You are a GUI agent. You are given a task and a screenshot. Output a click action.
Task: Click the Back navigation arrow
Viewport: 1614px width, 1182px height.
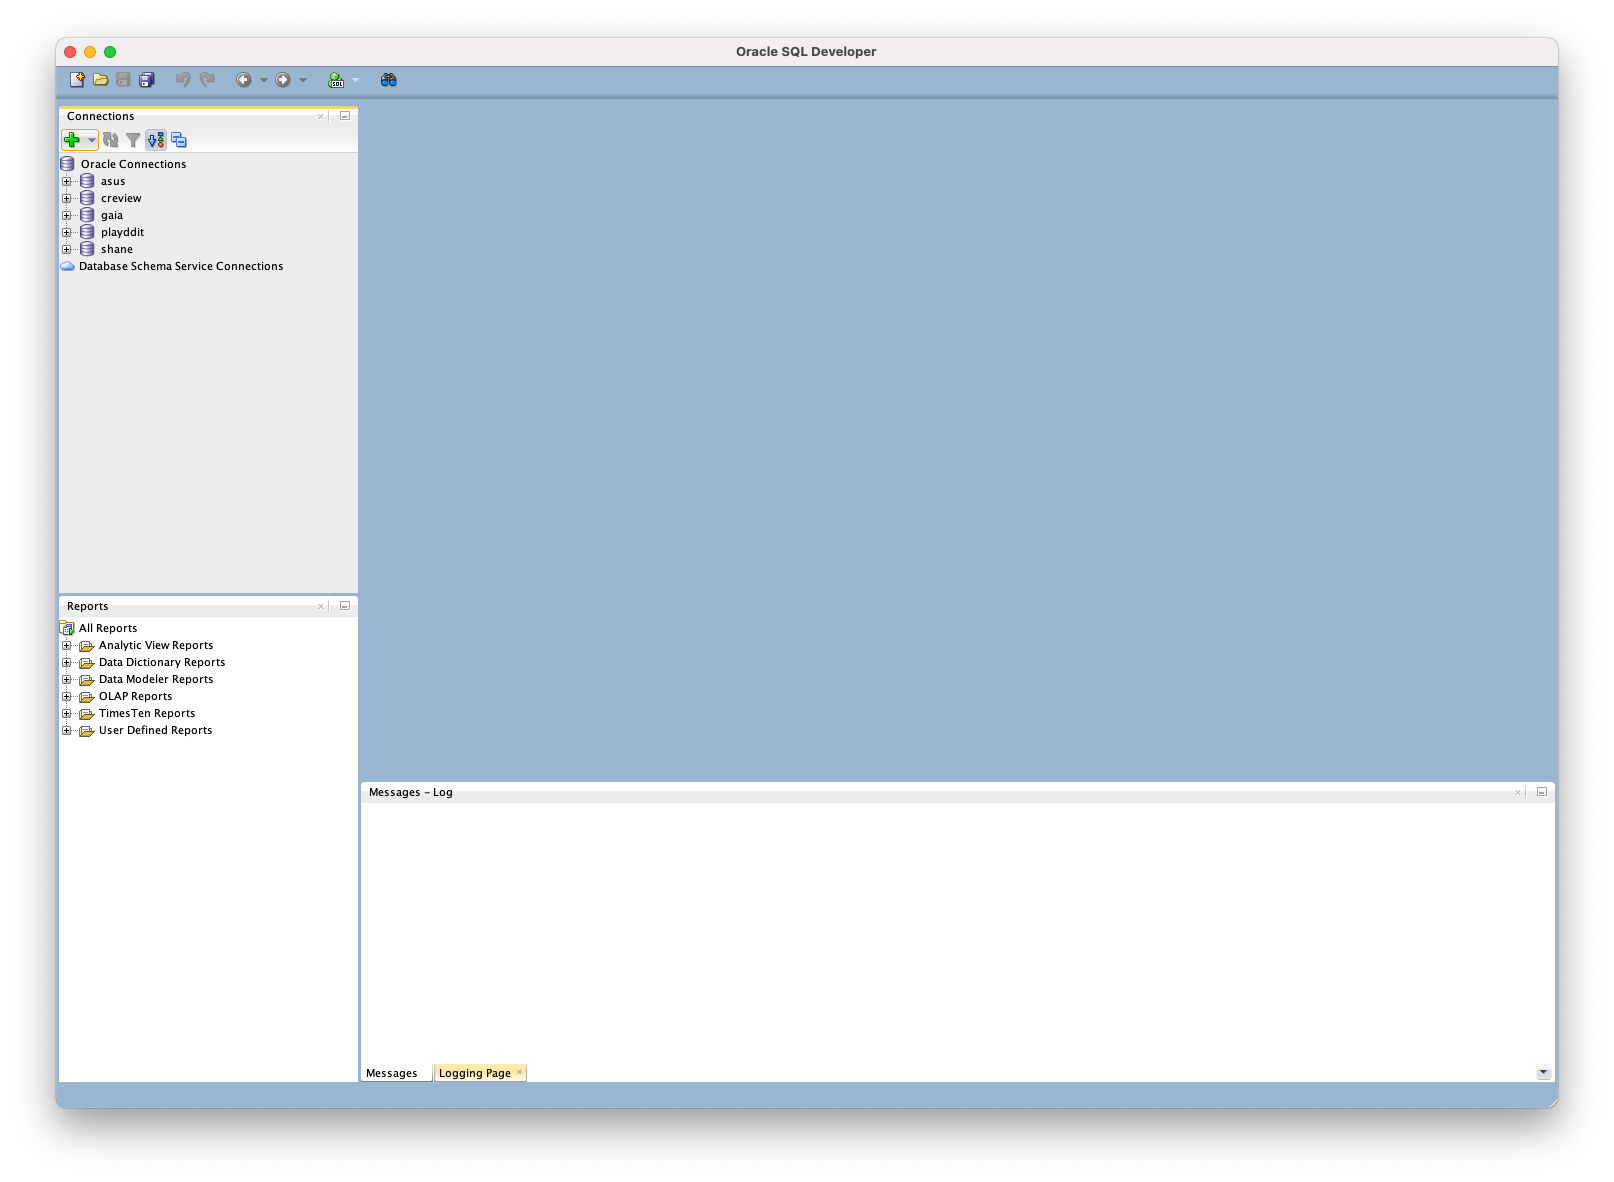click(x=243, y=80)
